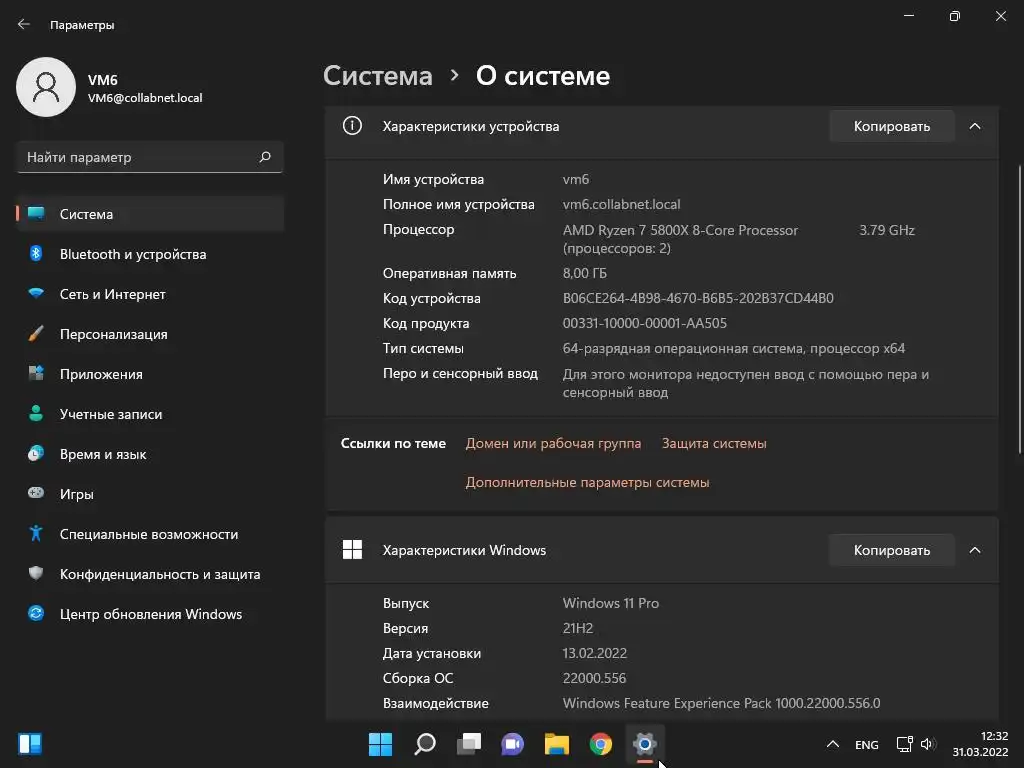Open File Explorer from taskbar
Image resolution: width=1024 pixels, height=768 pixels.
[x=557, y=743]
